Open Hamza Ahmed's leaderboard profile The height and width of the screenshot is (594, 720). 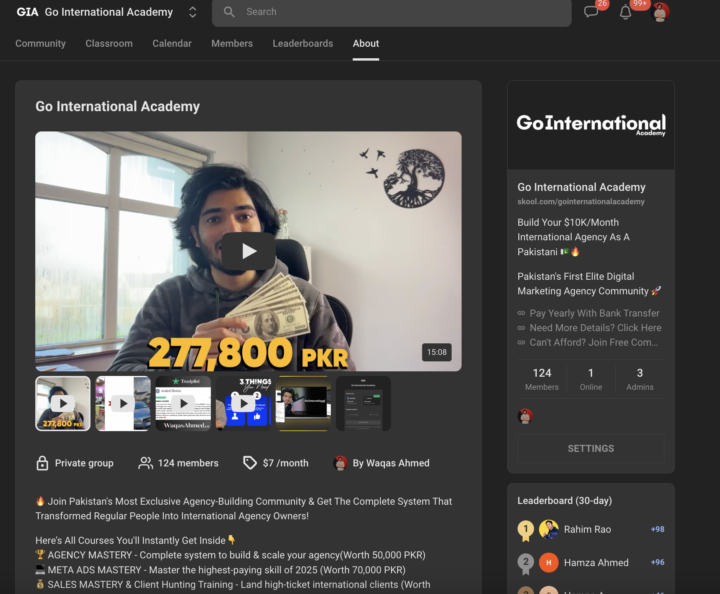[x=596, y=563]
